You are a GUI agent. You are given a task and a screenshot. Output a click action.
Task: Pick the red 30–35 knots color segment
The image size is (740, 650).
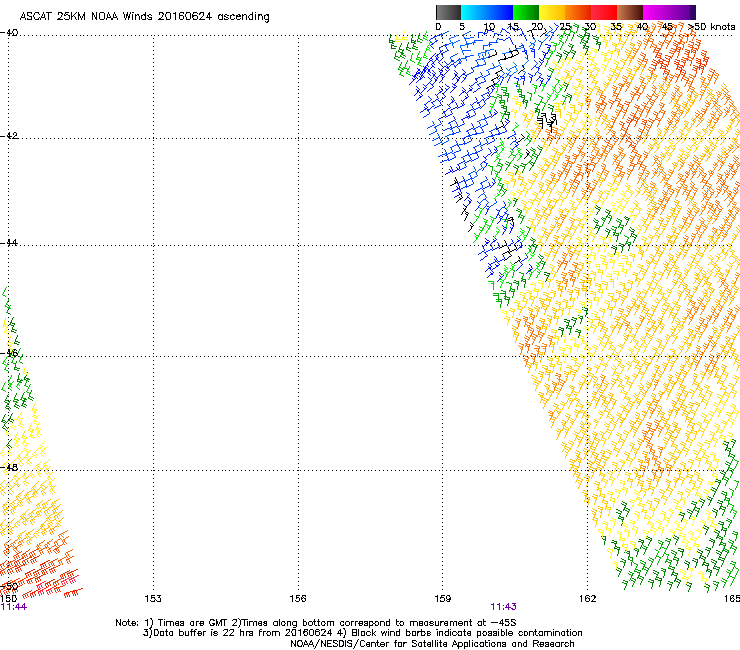(x=604, y=12)
